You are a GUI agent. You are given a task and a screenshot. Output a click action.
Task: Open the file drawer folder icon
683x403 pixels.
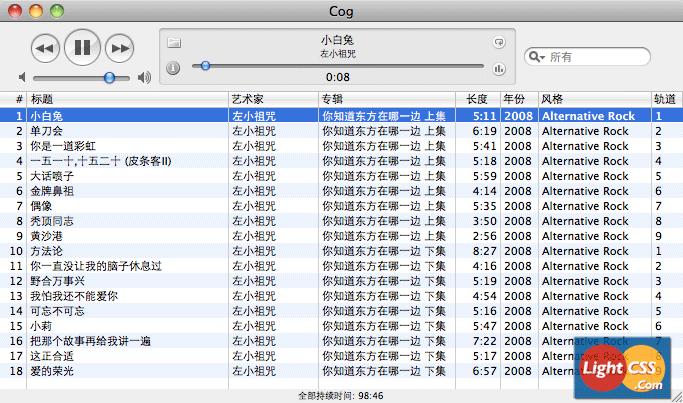point(173,42)
